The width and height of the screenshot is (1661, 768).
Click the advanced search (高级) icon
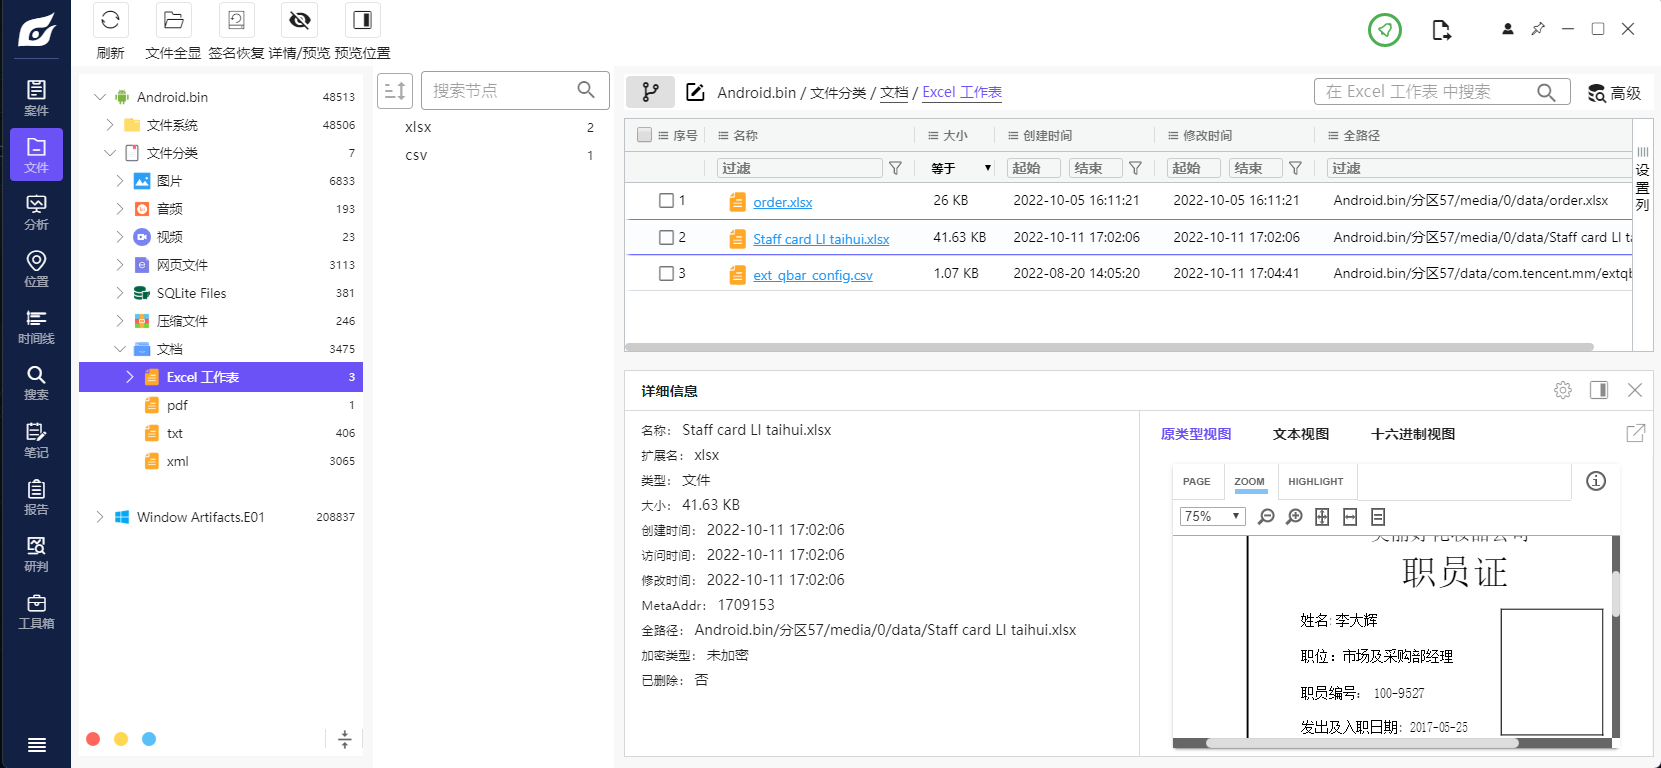(1614, 93)
